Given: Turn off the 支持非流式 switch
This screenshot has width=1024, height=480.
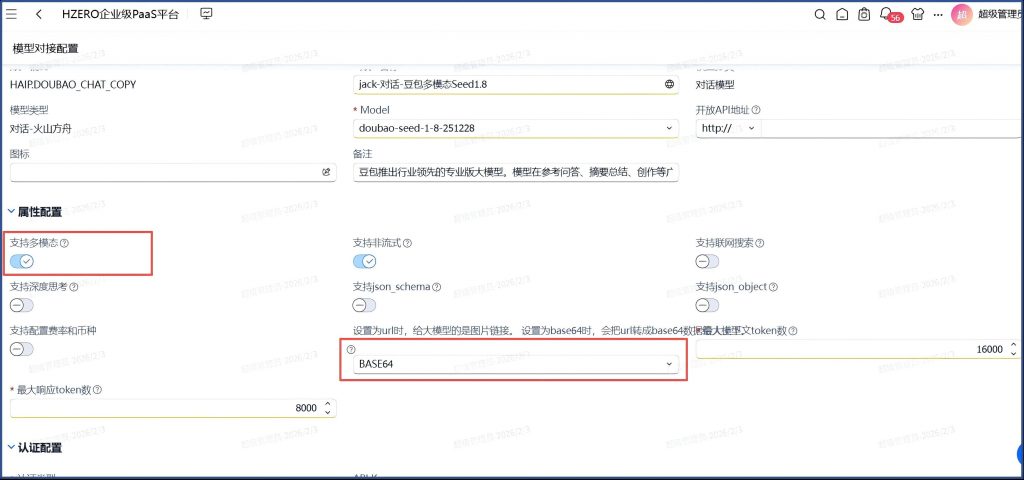Looking at the screenshot, I should point(365,261).
